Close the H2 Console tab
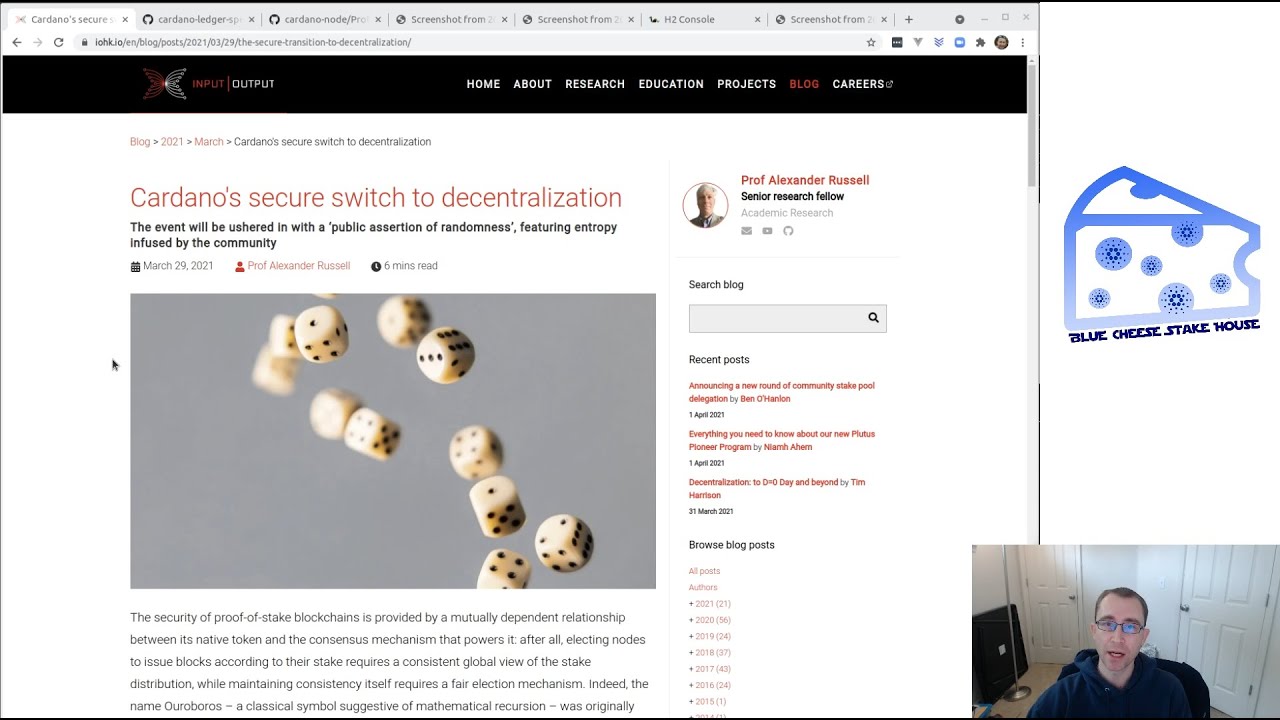The image size is (1280, 720). pos(758,19)
